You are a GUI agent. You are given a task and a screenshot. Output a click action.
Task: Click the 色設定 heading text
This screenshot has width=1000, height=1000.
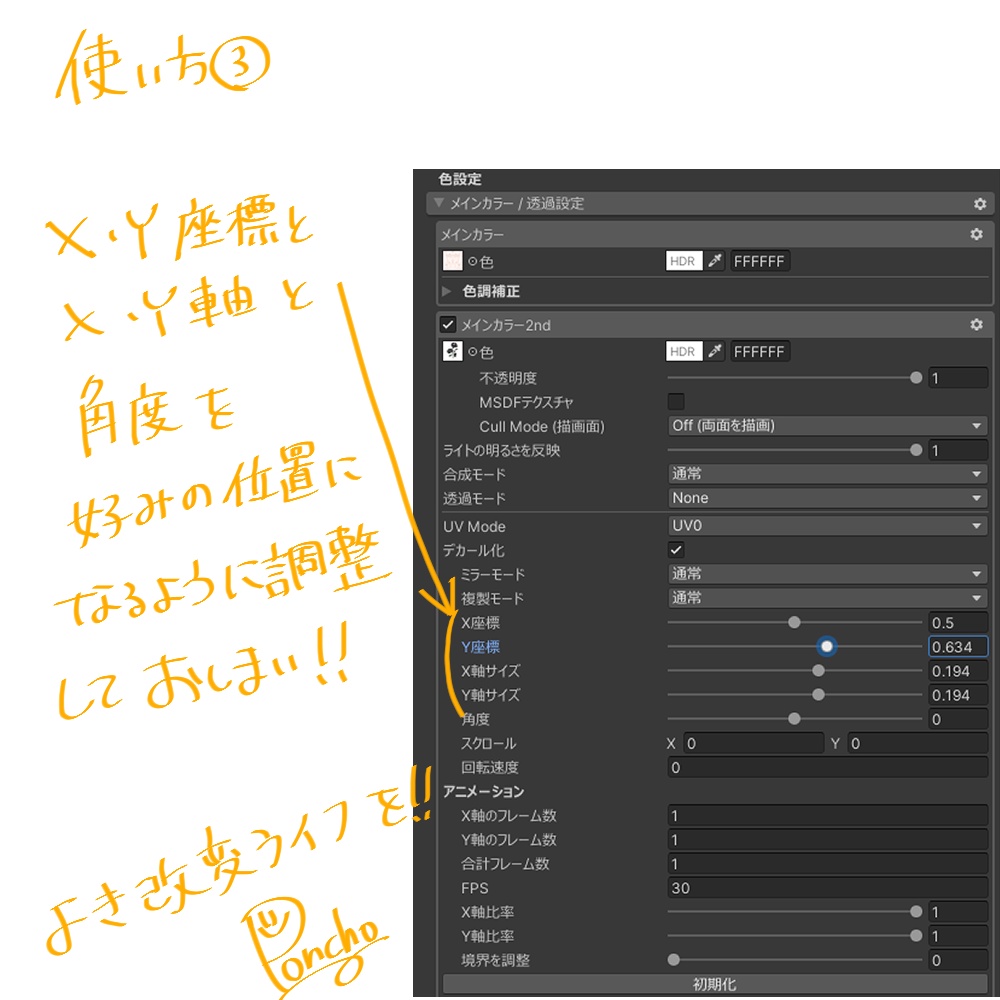[x=460, y=179]
